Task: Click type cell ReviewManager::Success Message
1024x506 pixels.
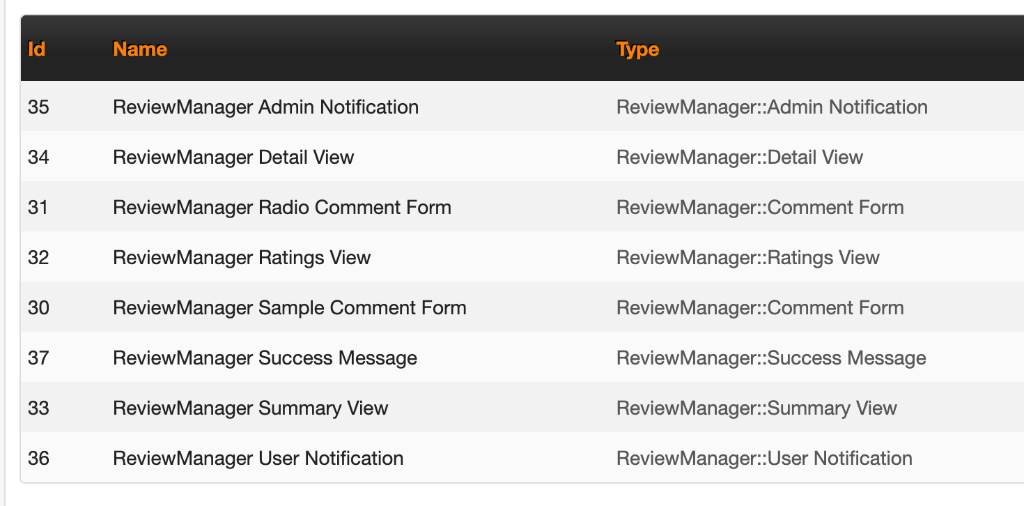Action: point(771,358)
